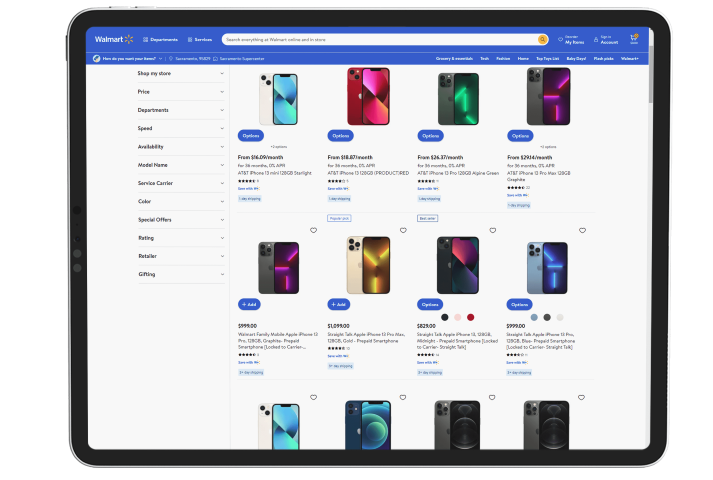The image size is (713, 480).
Task: Open the Services menu
Action: click(200, 40)
